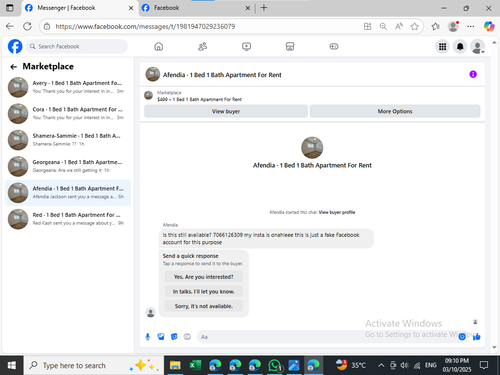Image resolution: width=500 pixels, height=375 pixels.
Task: Open the emoji picker in message box
Action: tap(462, 337)
